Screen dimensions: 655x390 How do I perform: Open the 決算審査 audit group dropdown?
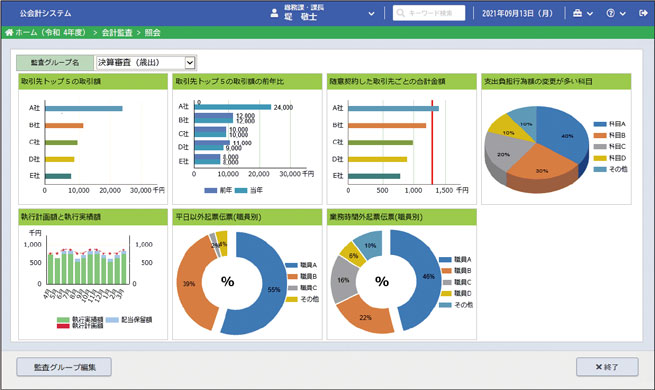click(146, 63)
